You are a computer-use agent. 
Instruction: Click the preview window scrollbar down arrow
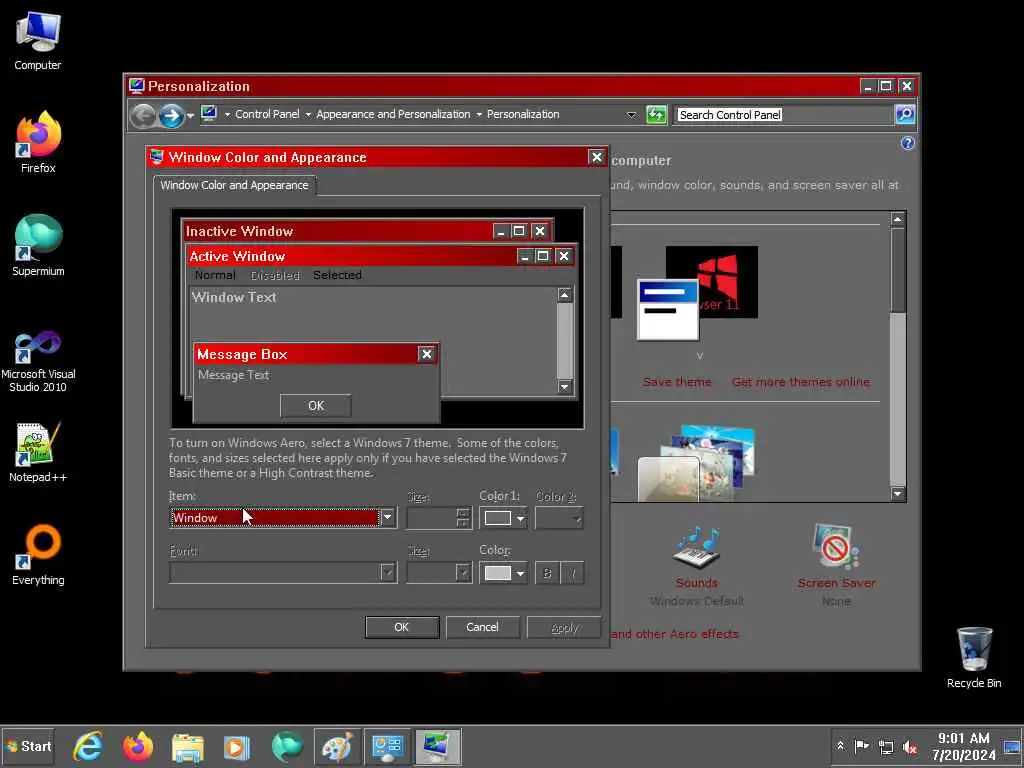tap(565, 387)
